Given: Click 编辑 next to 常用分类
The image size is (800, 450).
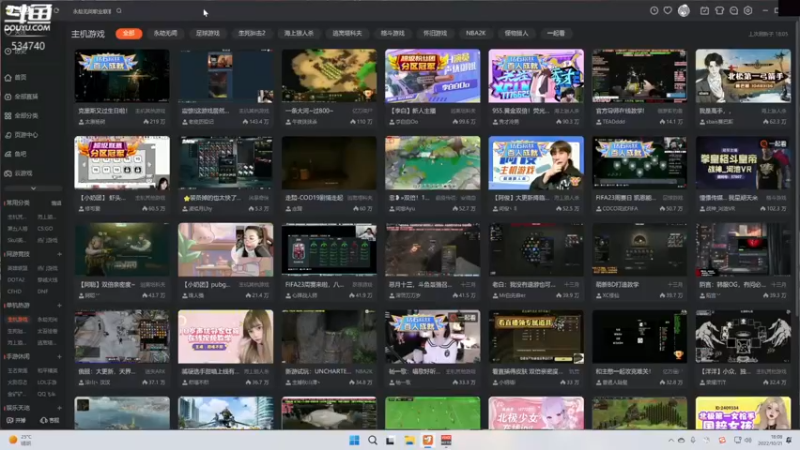Looking at the screenshot, I should 56,203.
